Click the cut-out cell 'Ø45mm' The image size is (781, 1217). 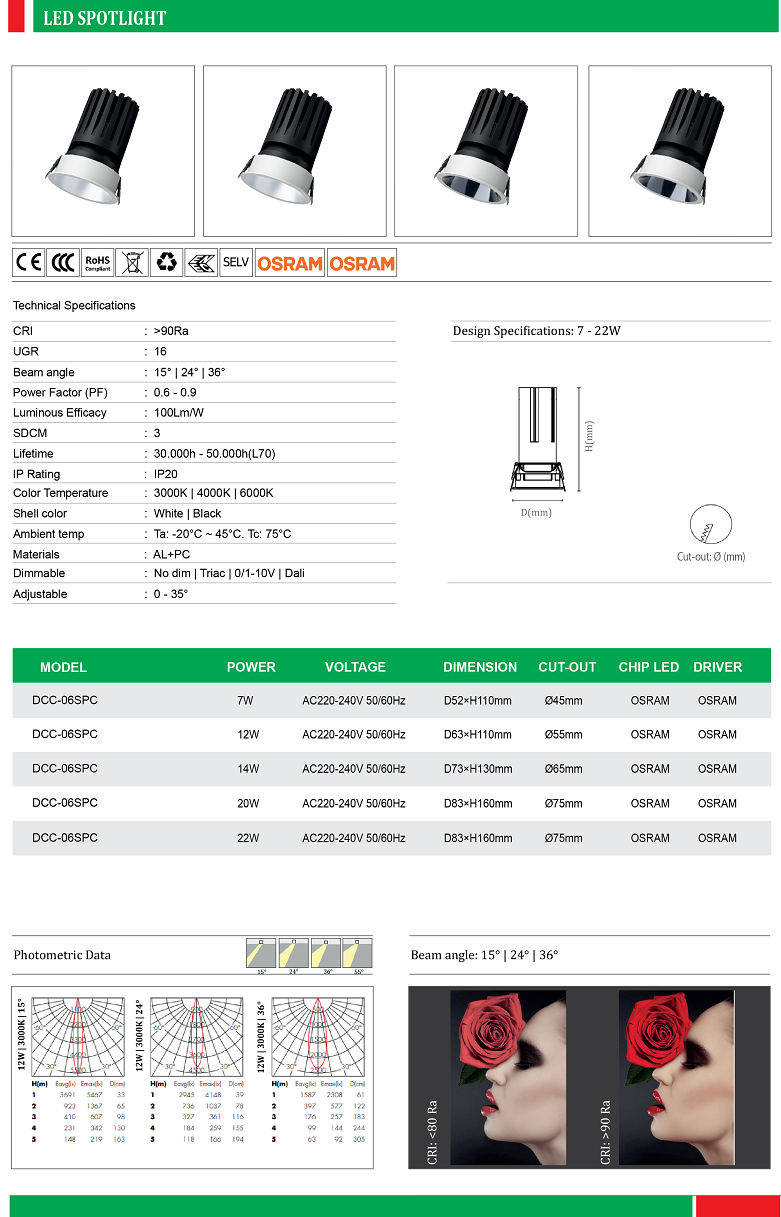(564, 701)
